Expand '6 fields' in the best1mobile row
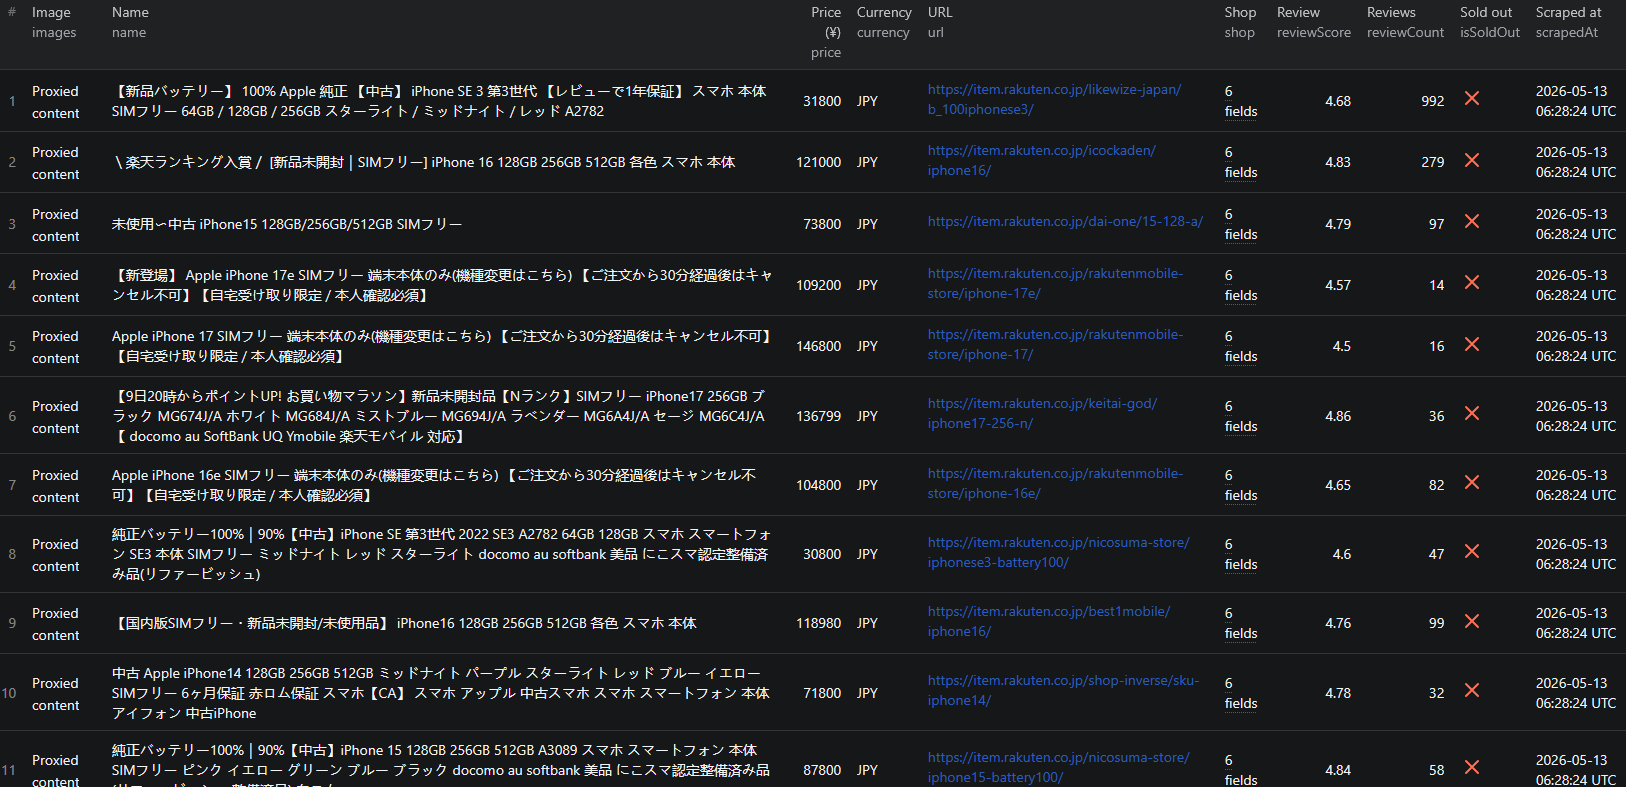The image size is (1626, 787). point(1240,623)
